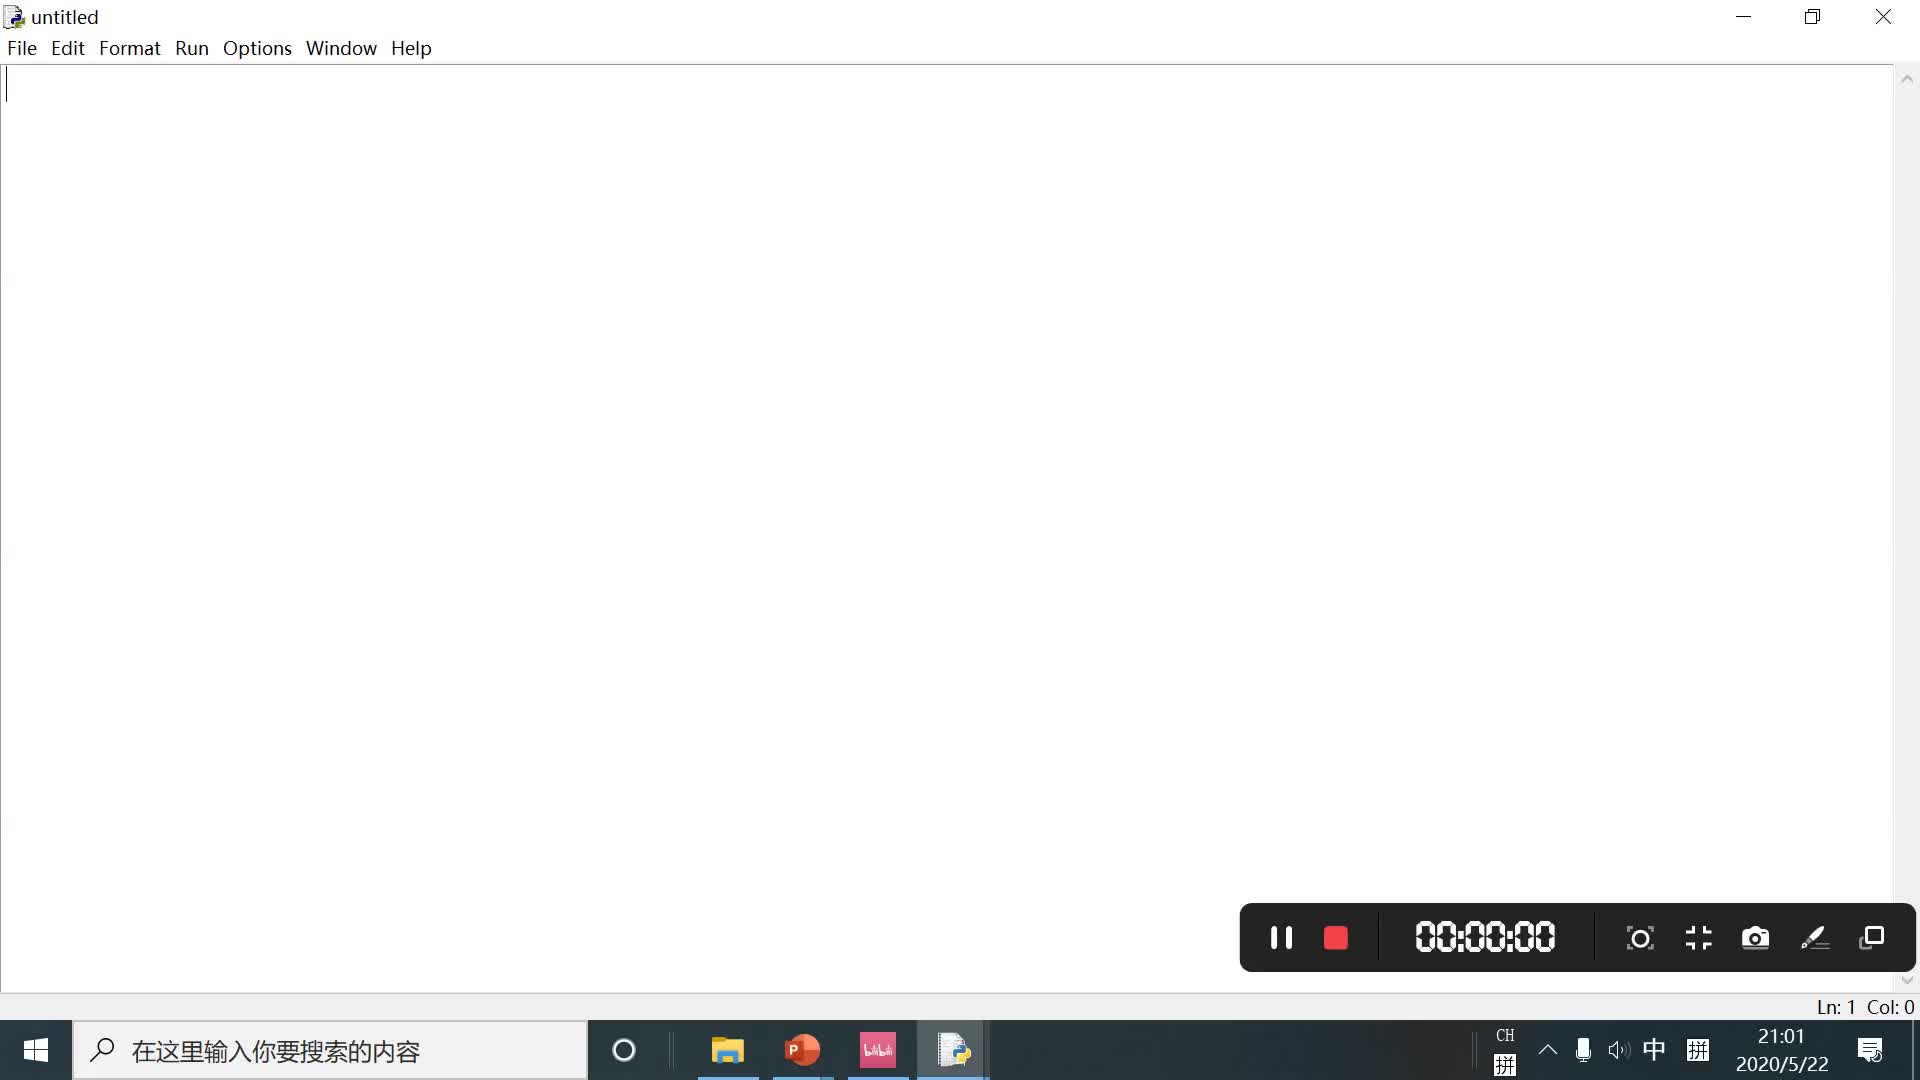Image resolution: width=1920 pixels, height=1080 pixels.
Task: Open the volume control tray icon
Action: (x=1618, y=1050)
